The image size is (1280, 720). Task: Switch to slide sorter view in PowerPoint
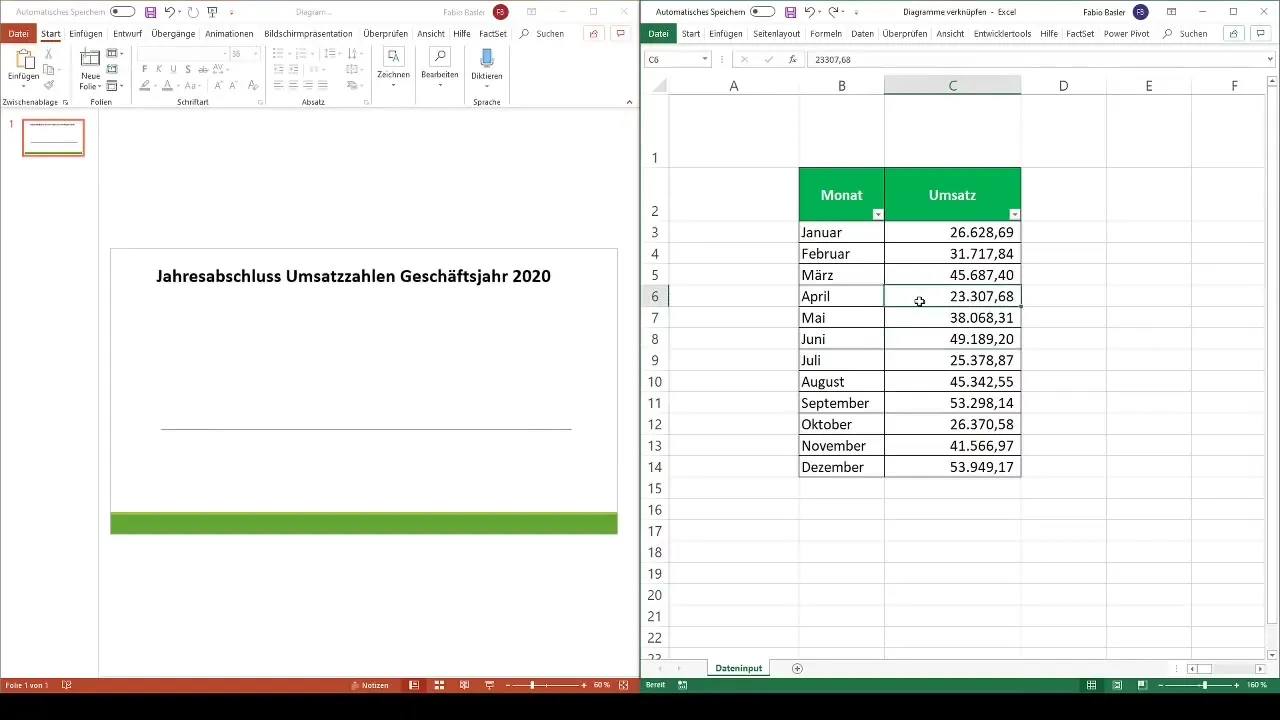click(438, 685)
